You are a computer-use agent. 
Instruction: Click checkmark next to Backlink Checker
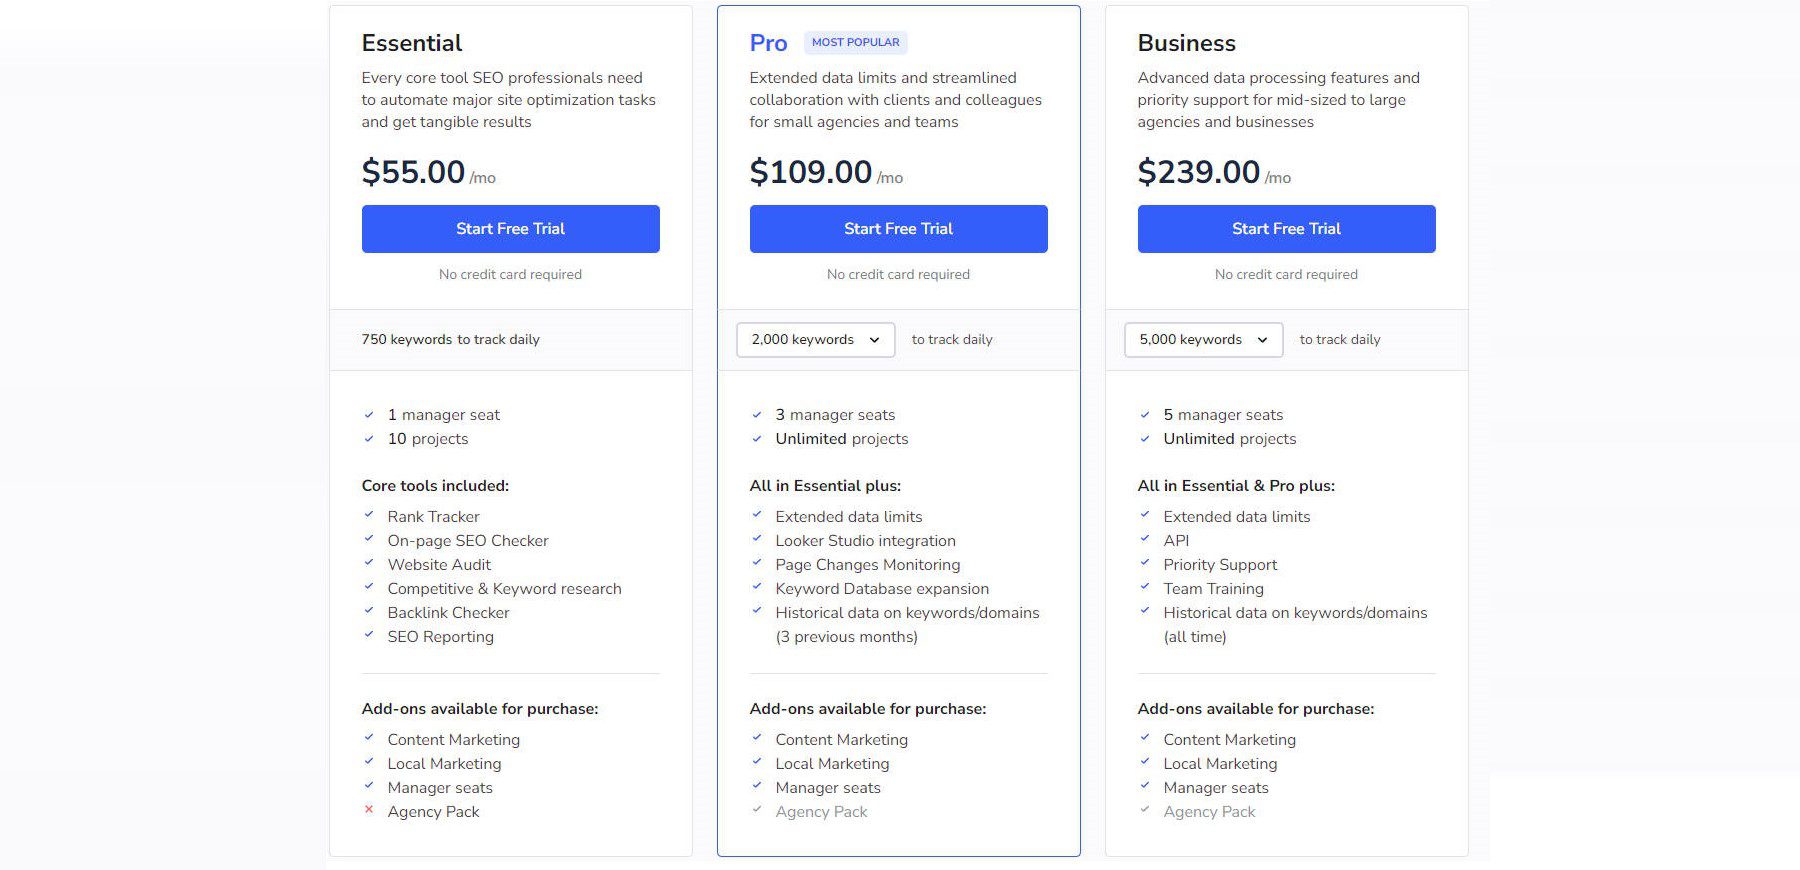click(368, 612)
